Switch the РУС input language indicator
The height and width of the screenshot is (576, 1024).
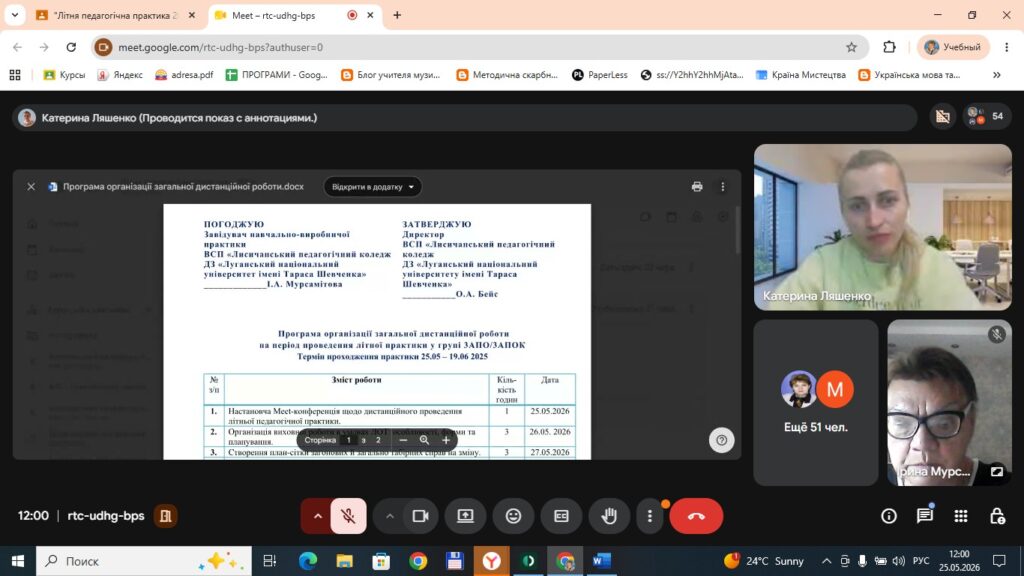tap(921, 561)
